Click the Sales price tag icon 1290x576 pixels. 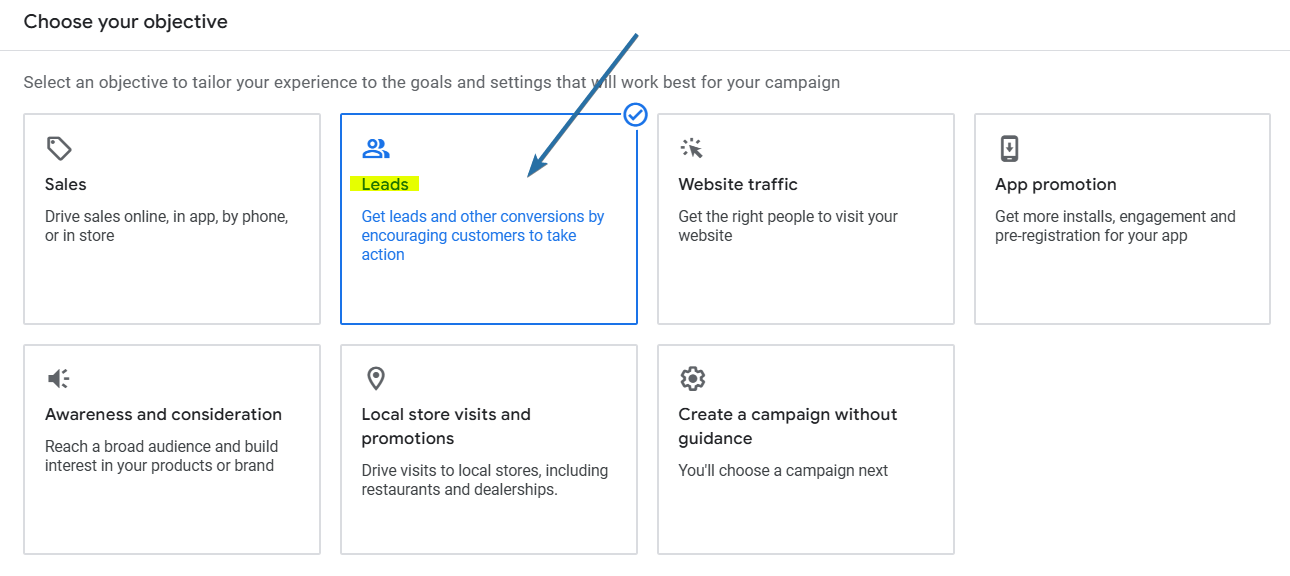coord(59,149)
